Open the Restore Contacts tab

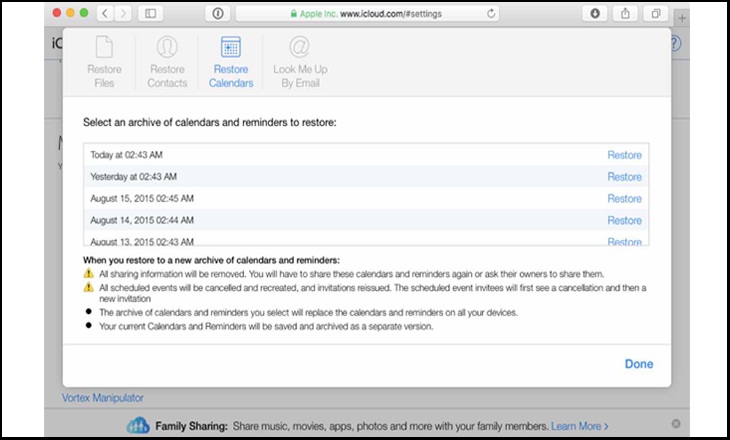pyautogui.click(x=167, y=62)
